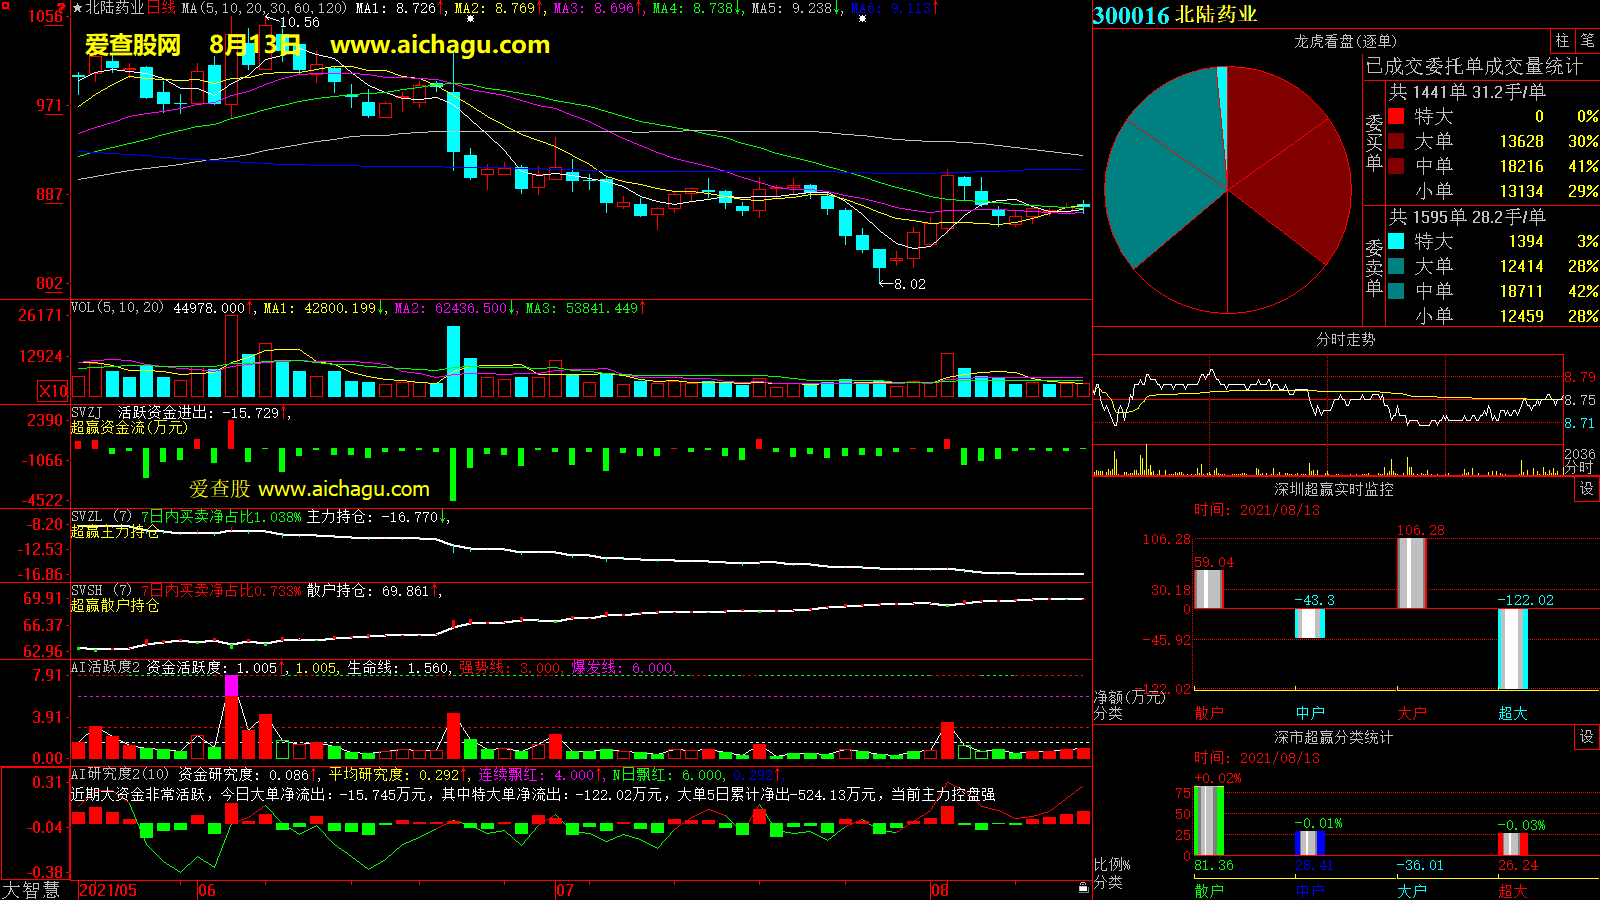
Task: Click the 大智慧 label at bottom left
Action: (x=31, y=890)
